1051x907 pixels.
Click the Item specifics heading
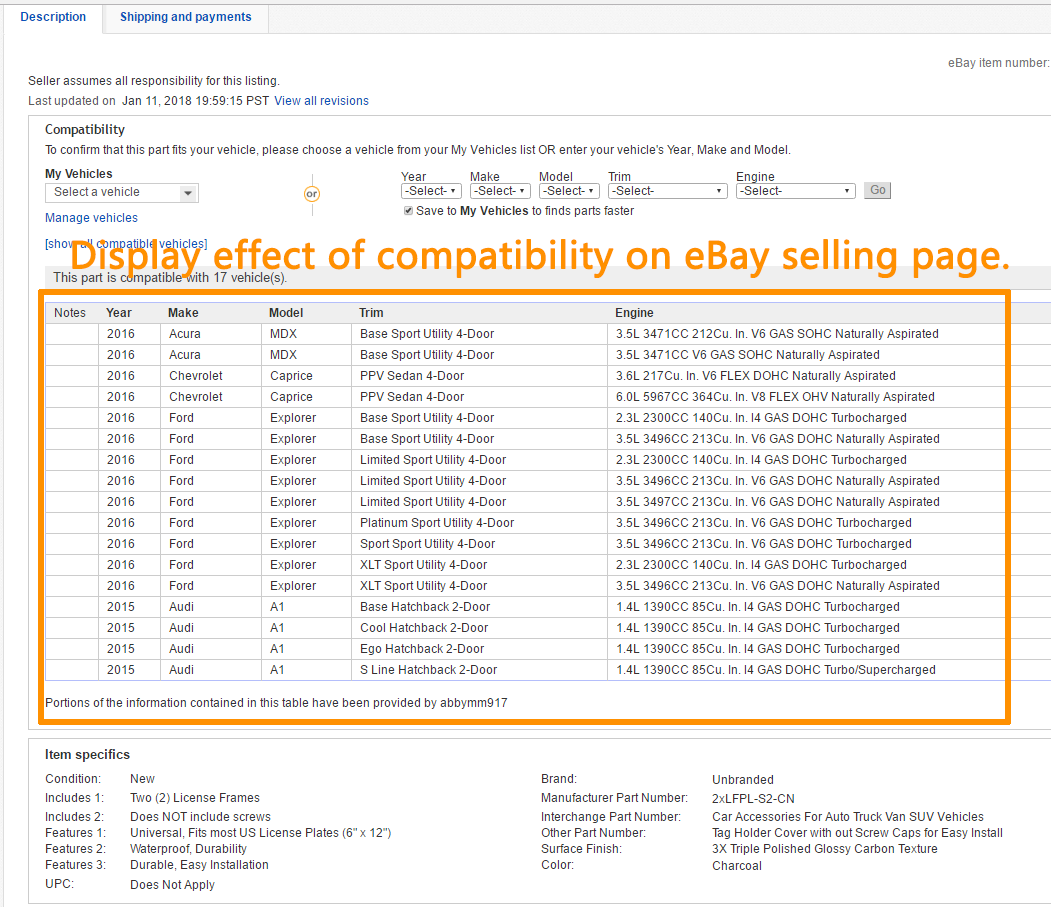[x=87, y=755]
